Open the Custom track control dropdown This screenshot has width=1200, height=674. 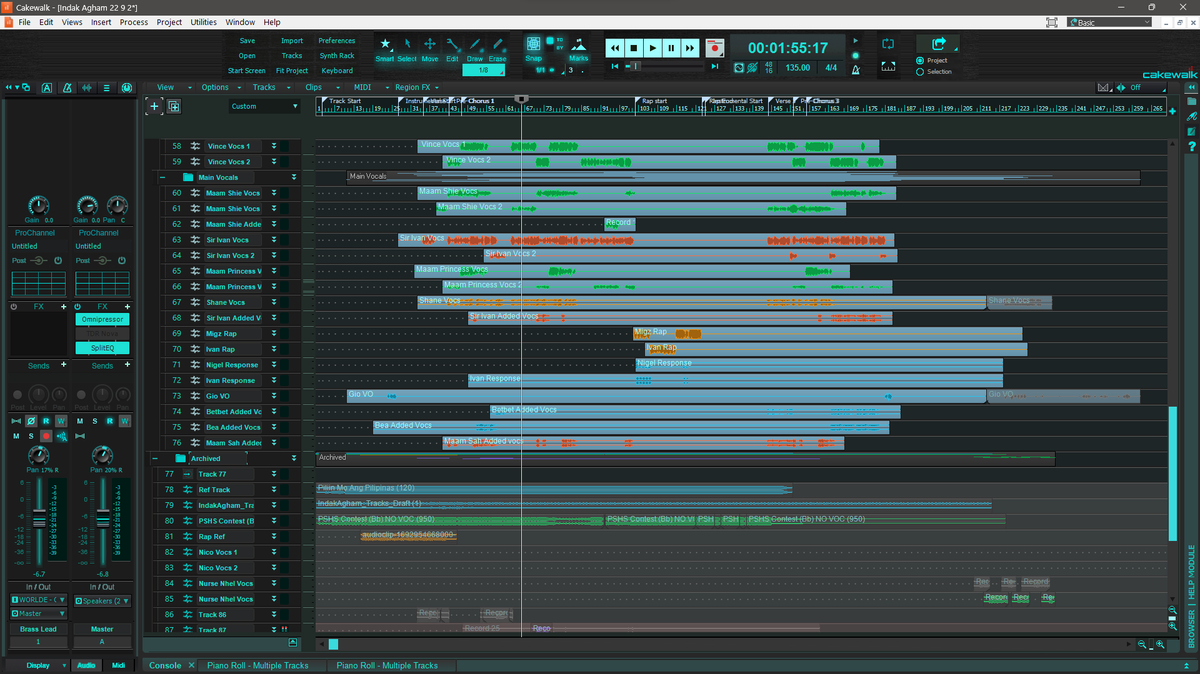264,106
